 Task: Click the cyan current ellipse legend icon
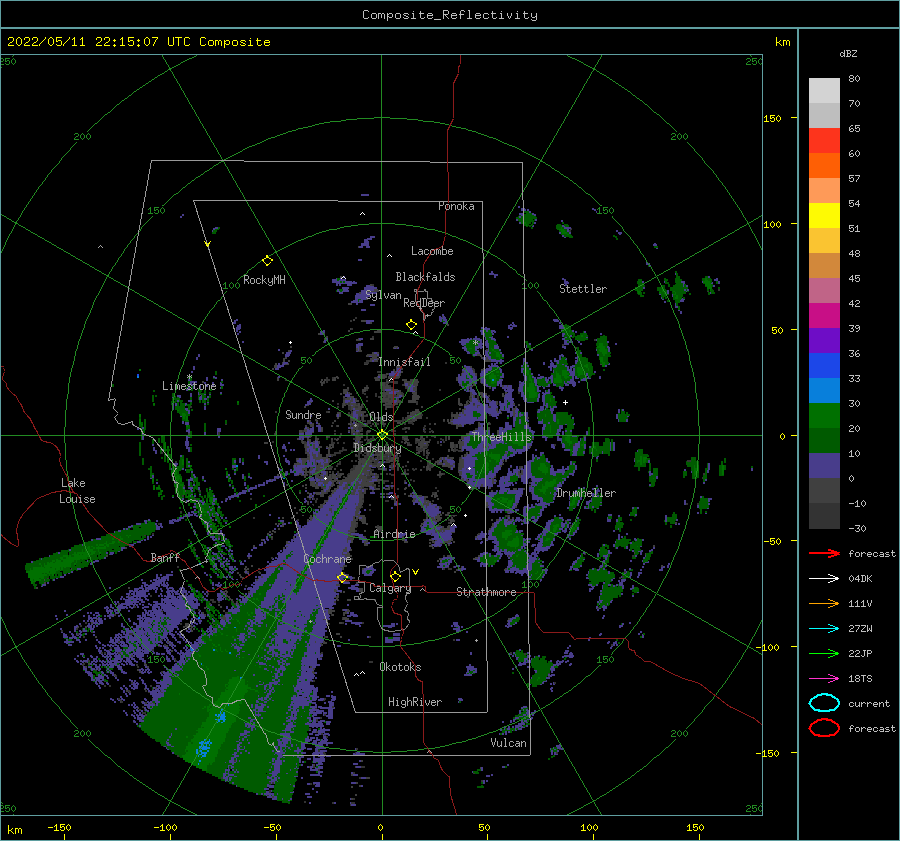(824, 703)
